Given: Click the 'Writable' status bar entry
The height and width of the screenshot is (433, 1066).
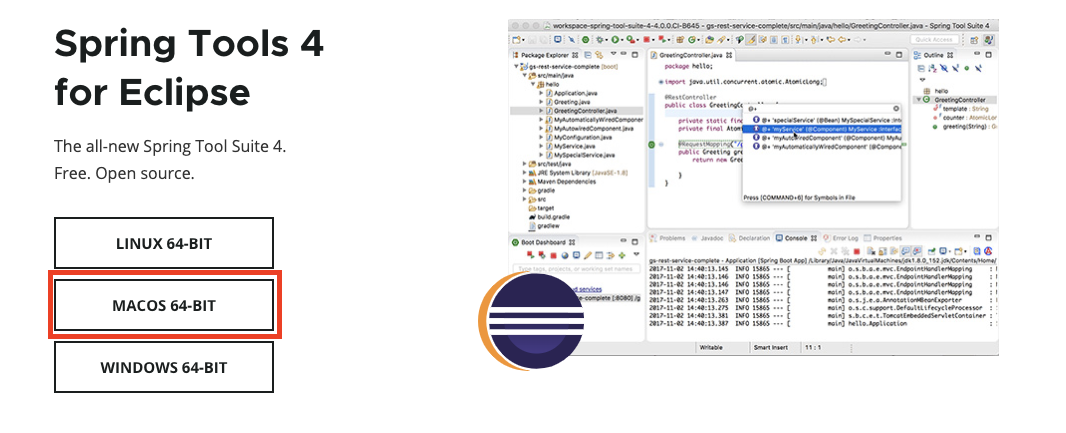Looking at the screenshot, I should [x=712, y=347].
